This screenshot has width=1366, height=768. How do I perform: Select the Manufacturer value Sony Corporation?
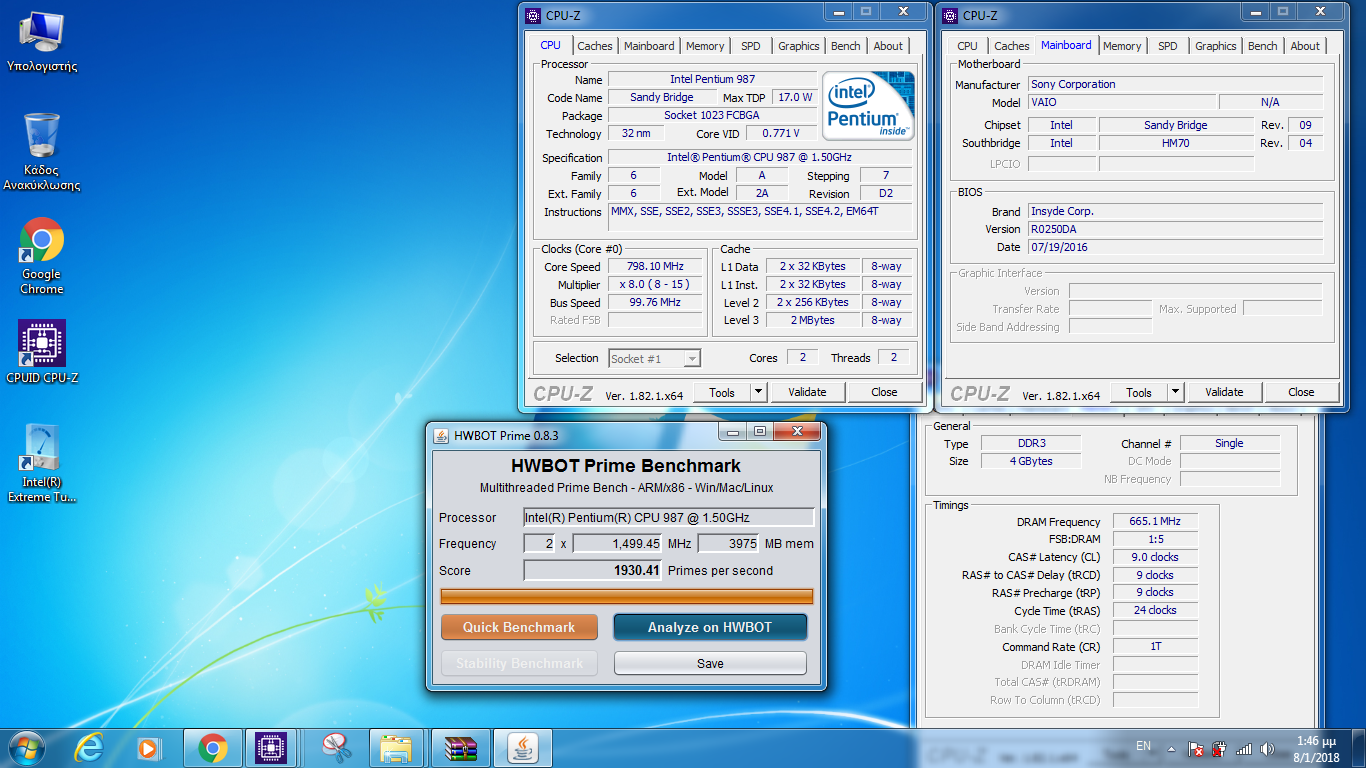[x=1175, y=85]
